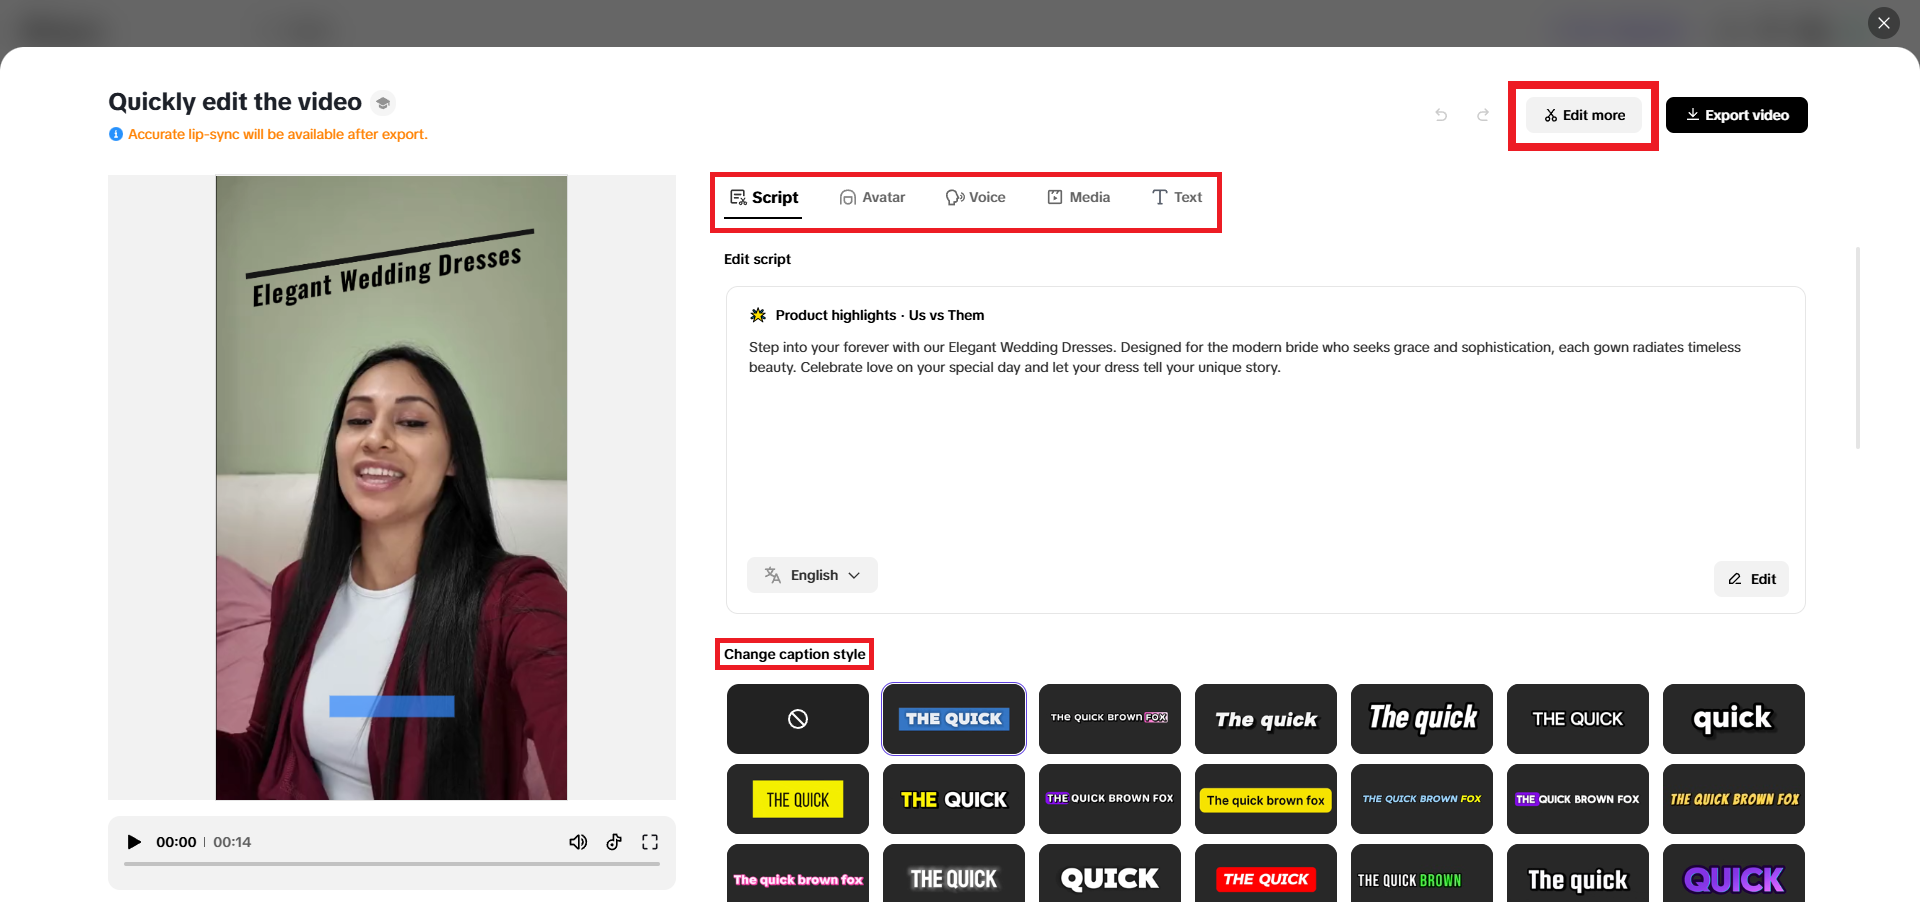Click the lip-sync info icon
Viewport: 1920px width, 912px height.
tap(116, 134)
